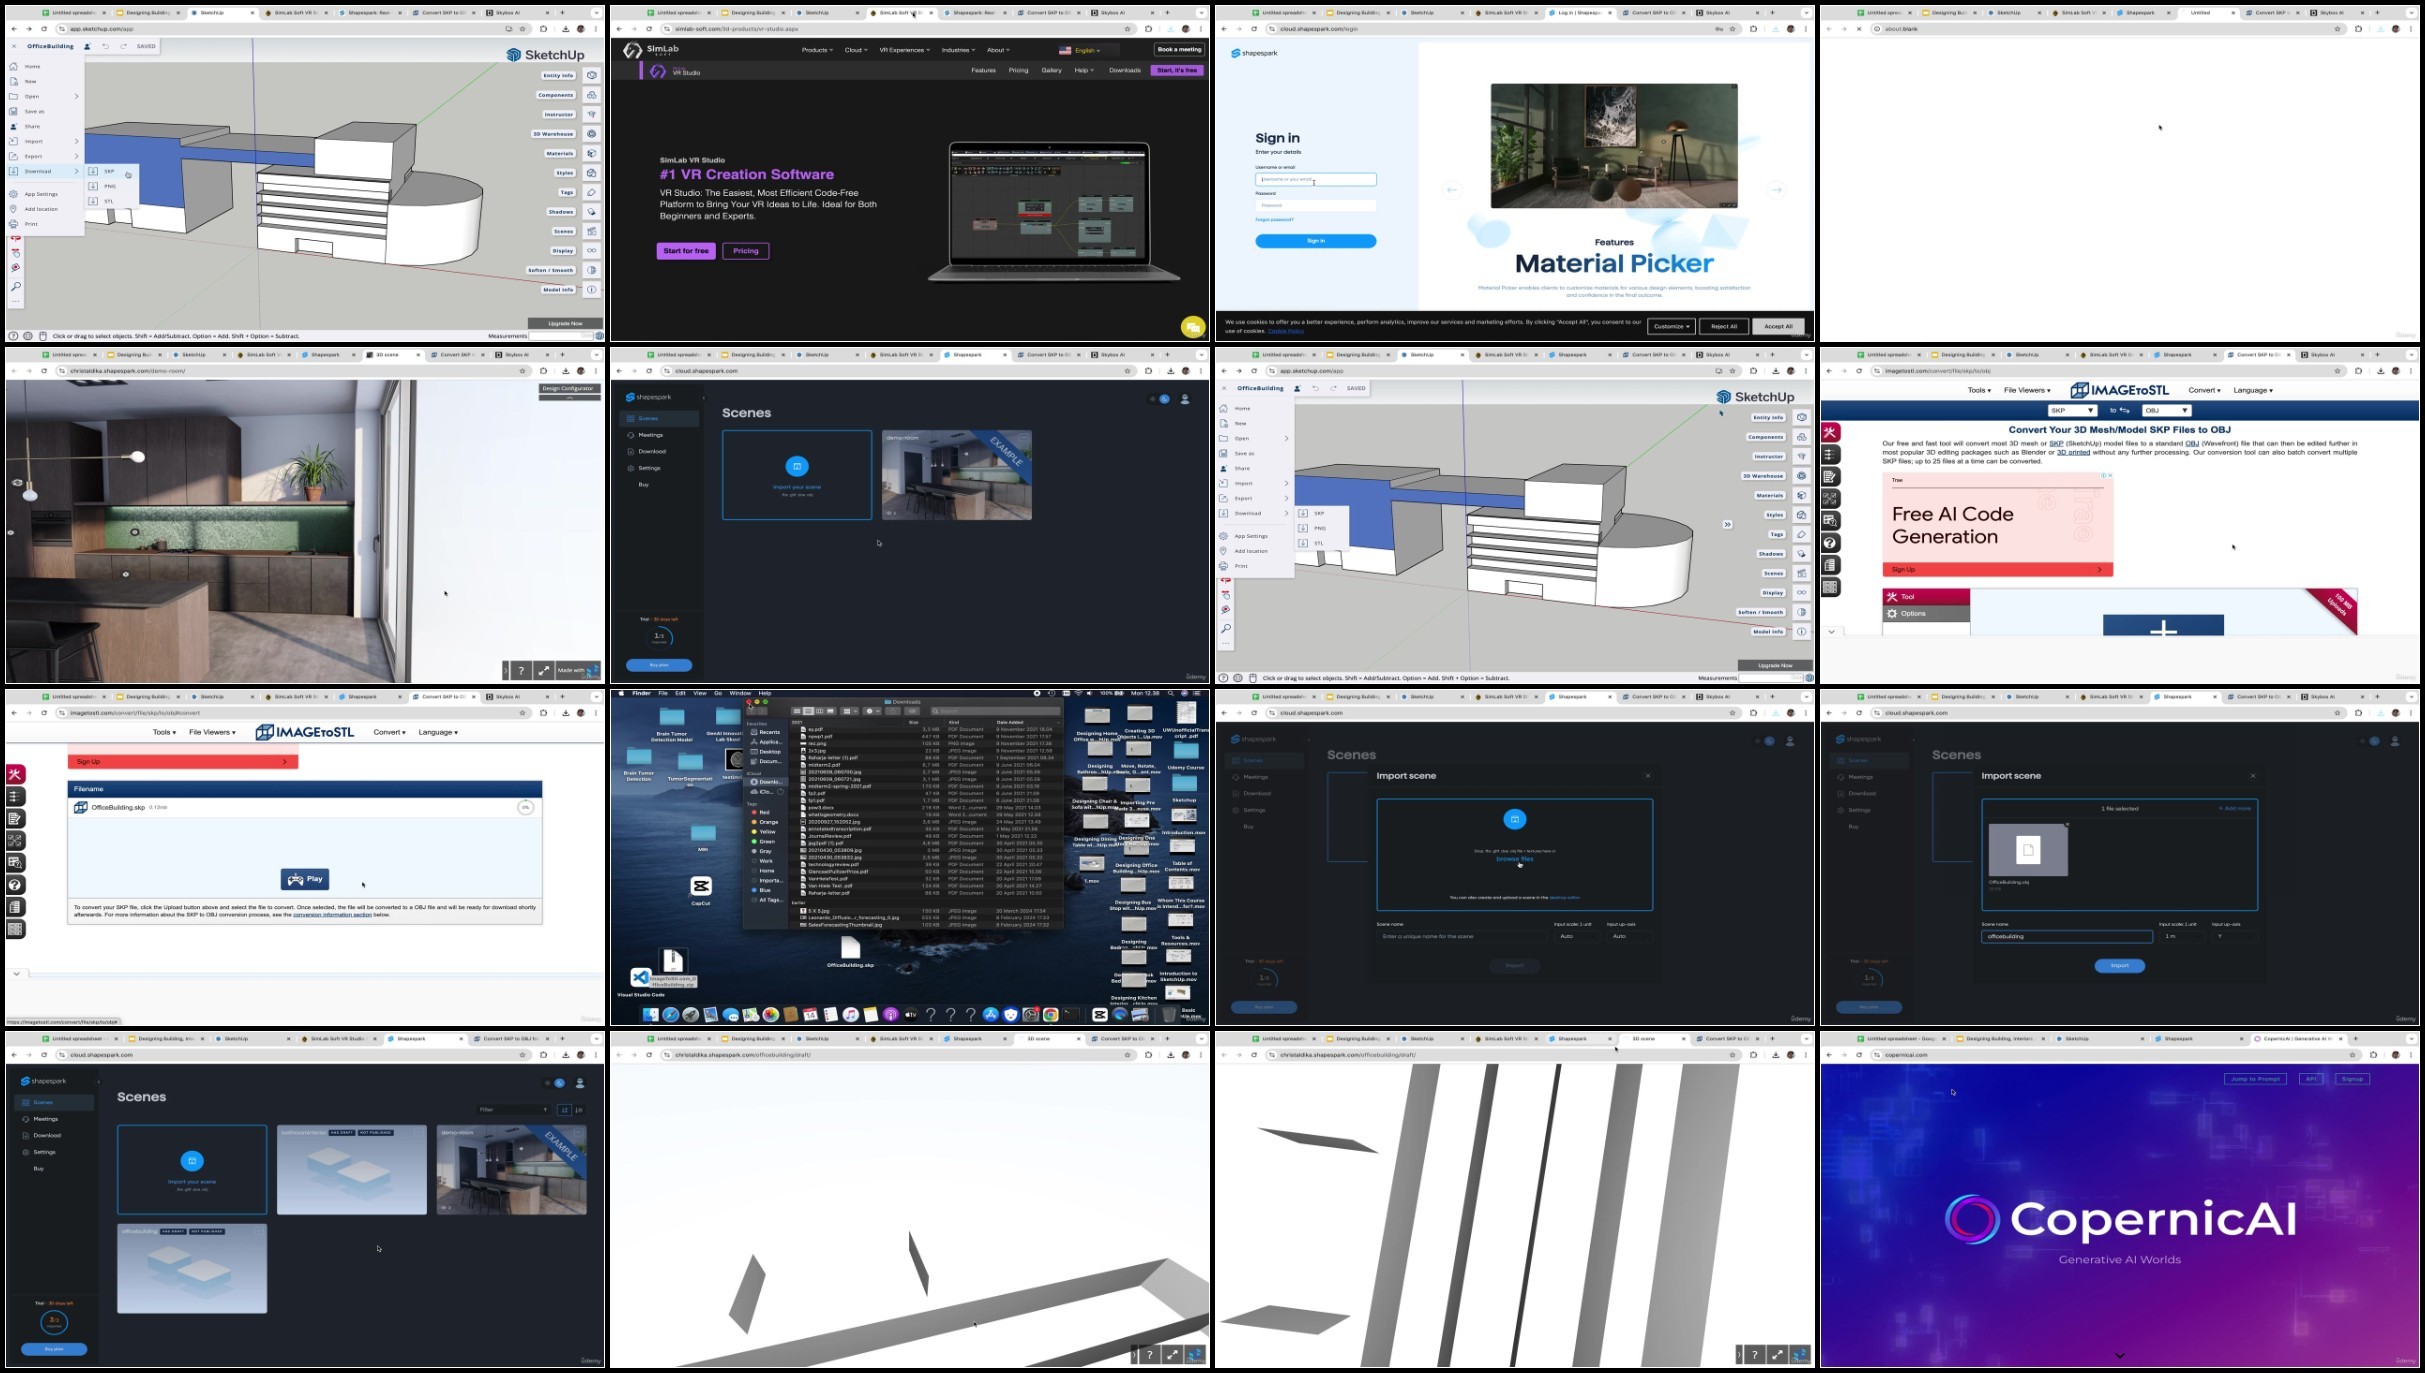Screen dimensions: 2425x1373
Task: Open the bathroominterior scene thumbnail
Action: point(352,1170)
